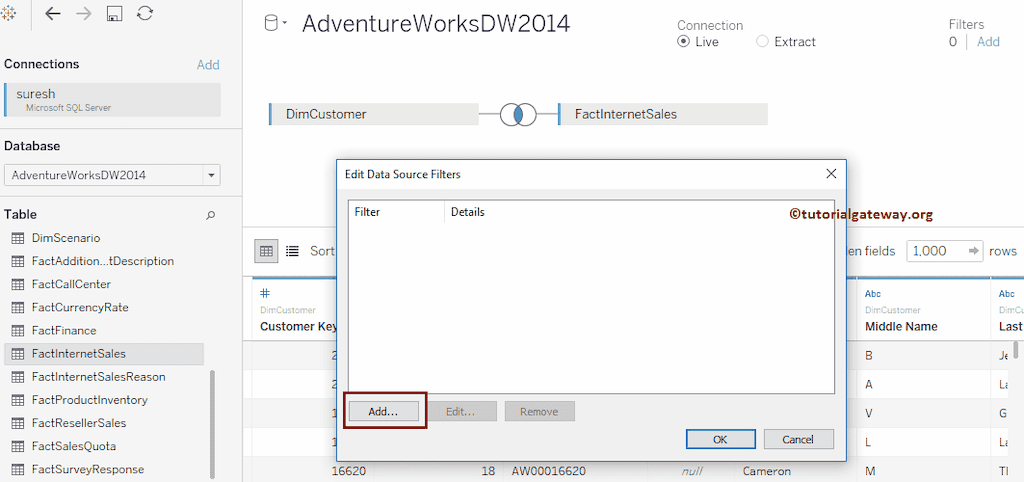Screen dimensions: 1024x482
Task: Click the Add... button in the dialog
Action: click(383, 411)
